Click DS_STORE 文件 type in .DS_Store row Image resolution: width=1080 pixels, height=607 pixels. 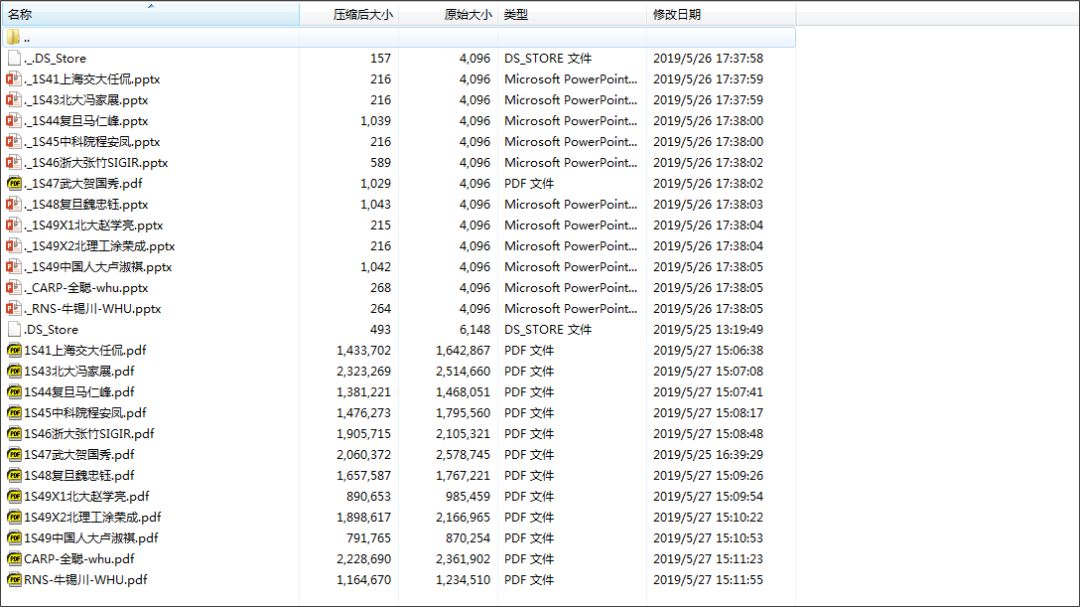[548, 329]
